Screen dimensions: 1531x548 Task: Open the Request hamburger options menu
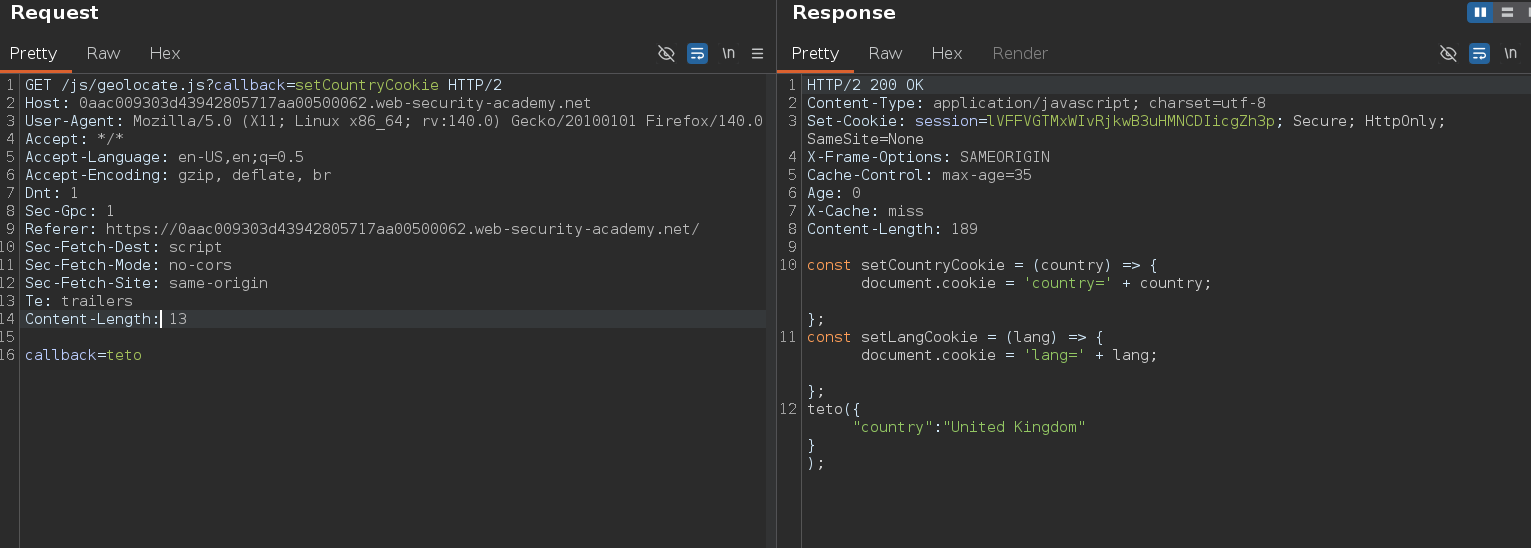point(757,53)
